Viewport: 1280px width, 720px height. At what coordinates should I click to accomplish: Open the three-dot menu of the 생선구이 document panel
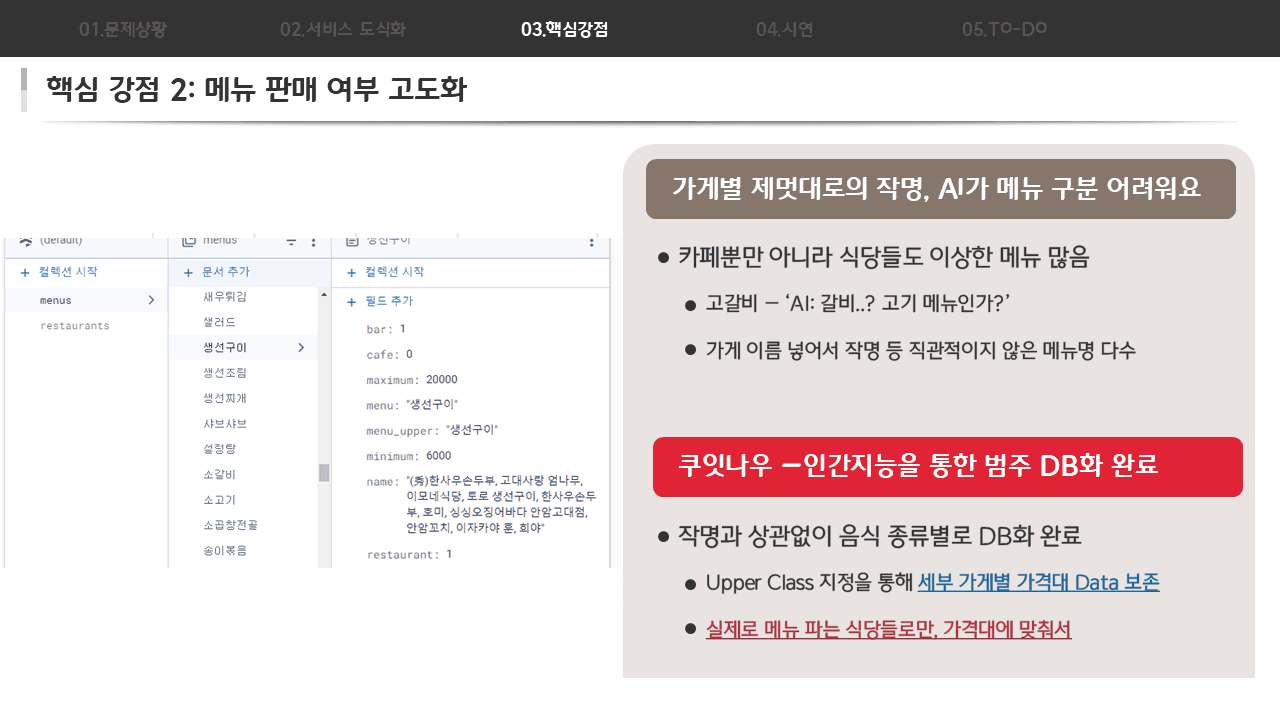click(591, 242)
